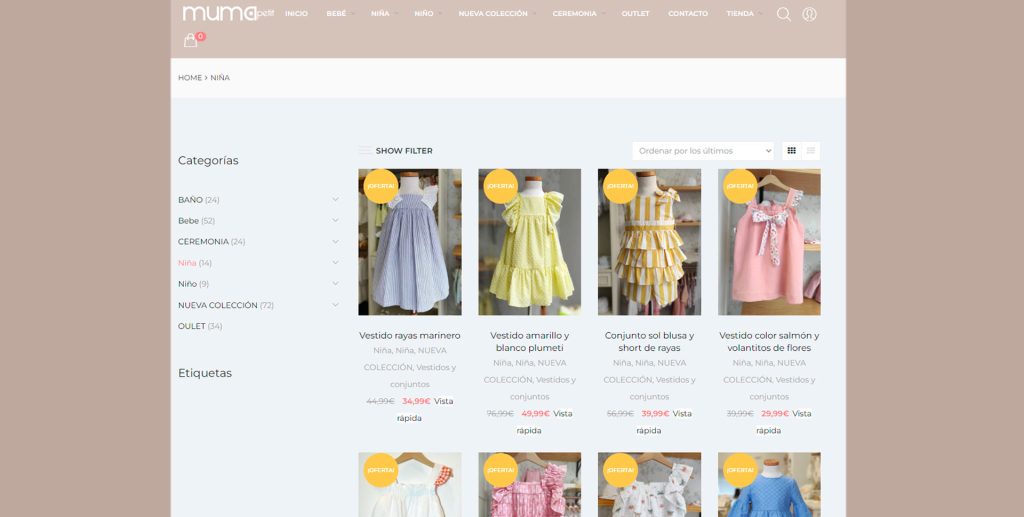Click the 34,99€ sale price
This screenshot has width=1024, height=517.
(x=416, y=401)
